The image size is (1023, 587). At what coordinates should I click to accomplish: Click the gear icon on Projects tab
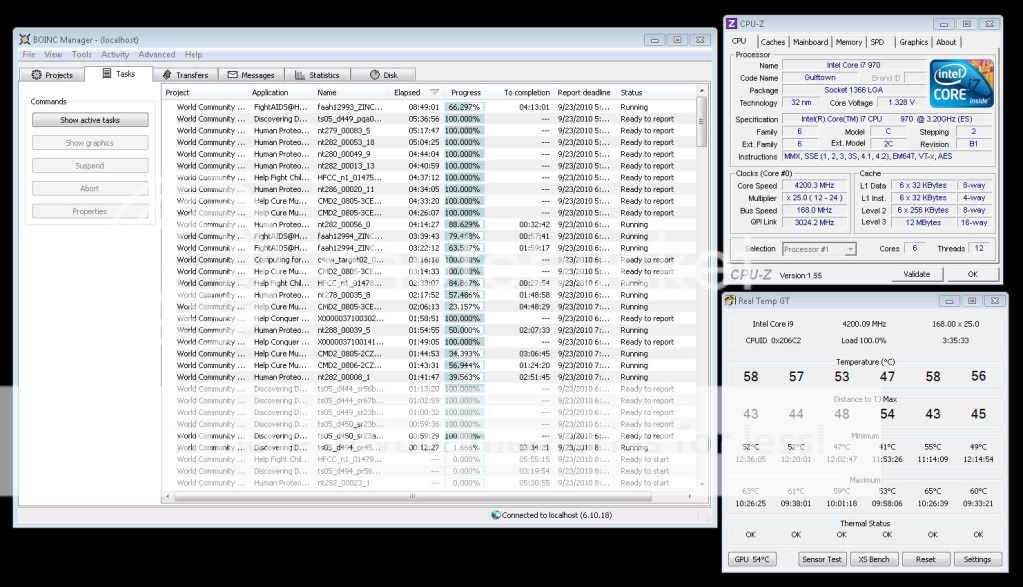[x=37, y=75]
